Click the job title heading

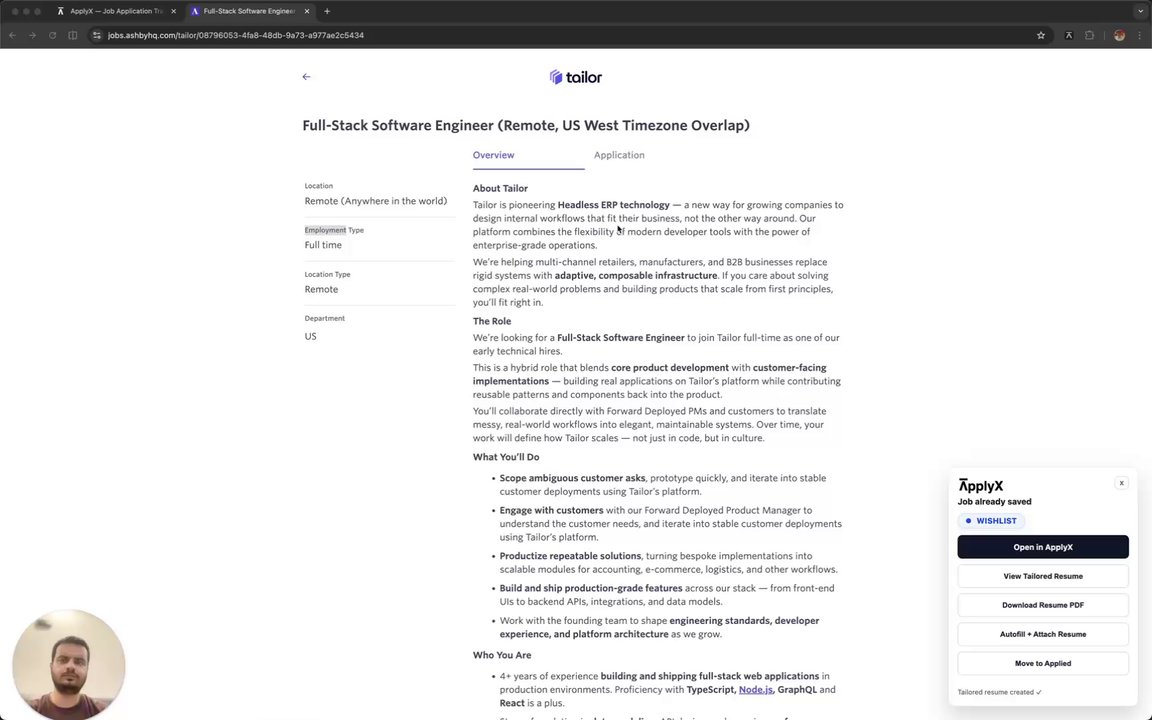526,126
